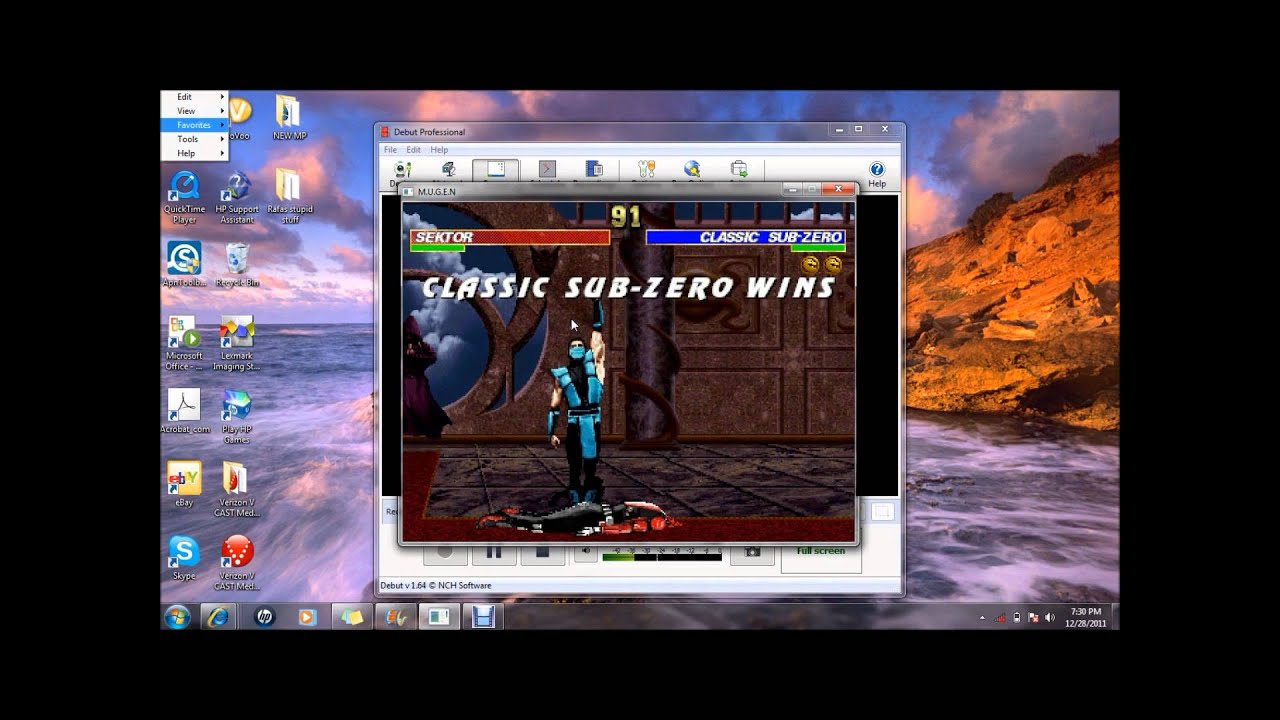Open the Verizon V CAST Media folder icon
Image resolution: width=1280 pixels, height=720 pixels.
pyautogui.click(x=237, y=489)
